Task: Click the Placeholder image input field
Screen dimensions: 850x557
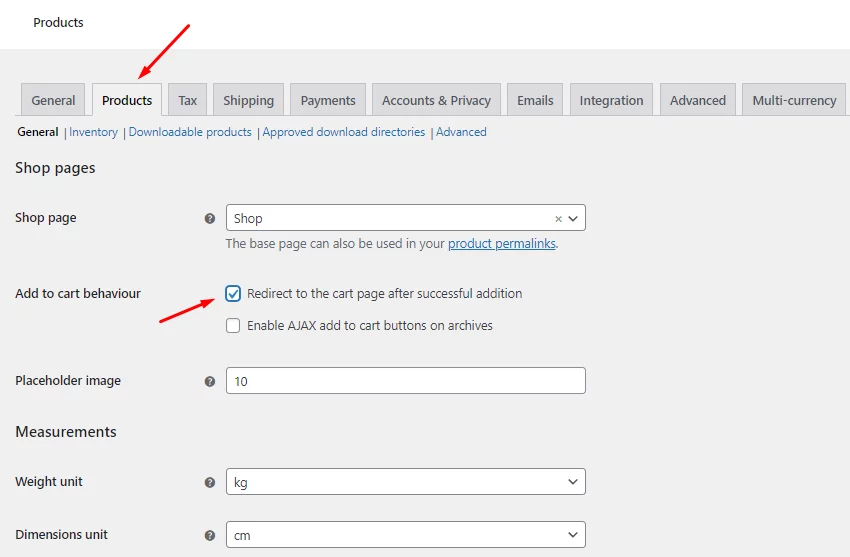Action: tap(405, 381)
